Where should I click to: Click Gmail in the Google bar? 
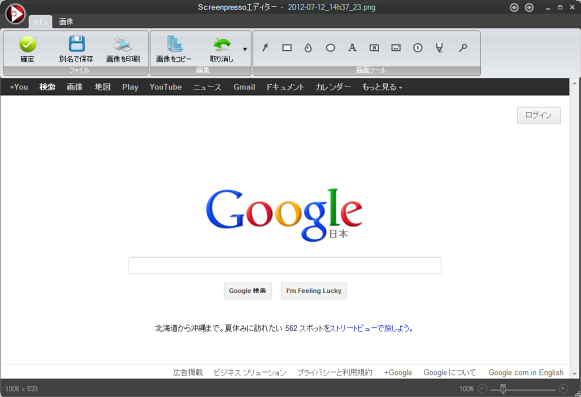(244, 87)
